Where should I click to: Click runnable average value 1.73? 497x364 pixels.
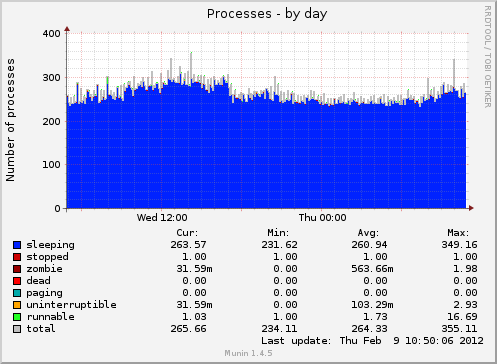coord(375,317)
